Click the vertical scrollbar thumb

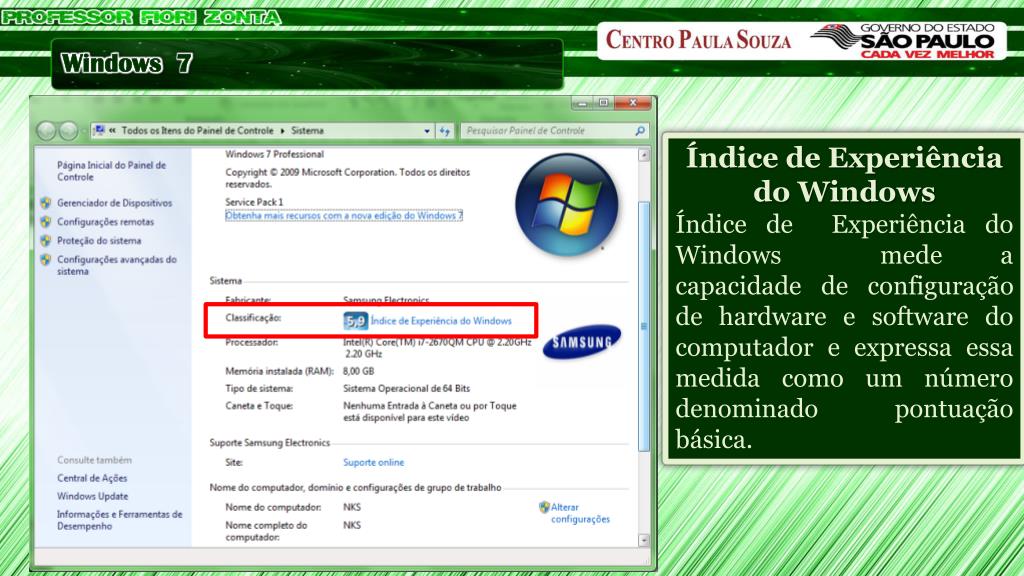tap(643, 327)
